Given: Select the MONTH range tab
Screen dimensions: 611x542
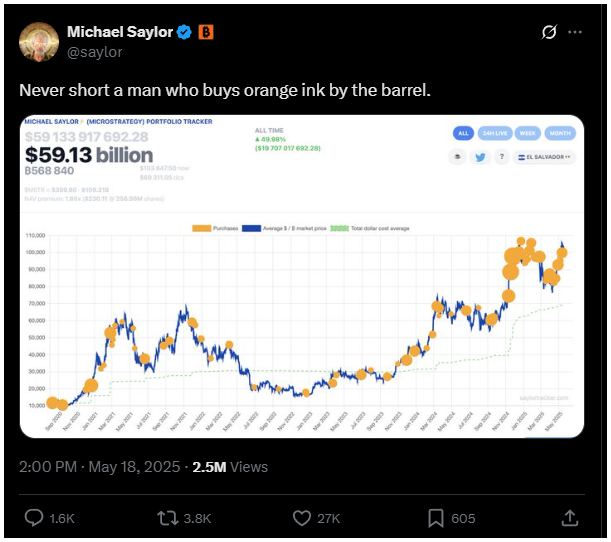Looking at the screenshot, I should click(560, 133).
